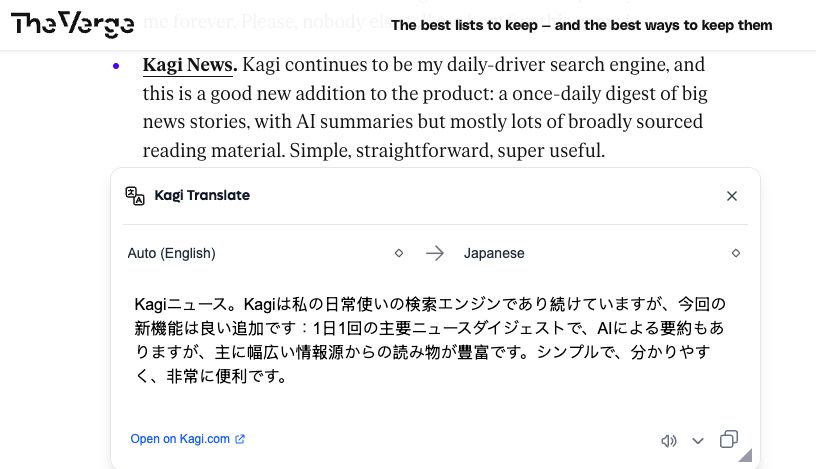Select the Japanese target language label
This screenshot has height=469, width=816.
tap(494, 253)
